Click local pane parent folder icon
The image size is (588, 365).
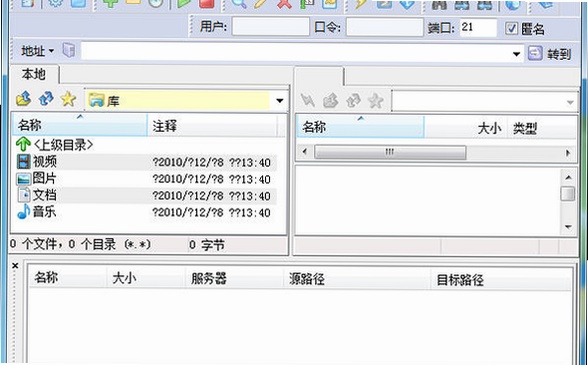pyautogui.click(x=23, y=99)
